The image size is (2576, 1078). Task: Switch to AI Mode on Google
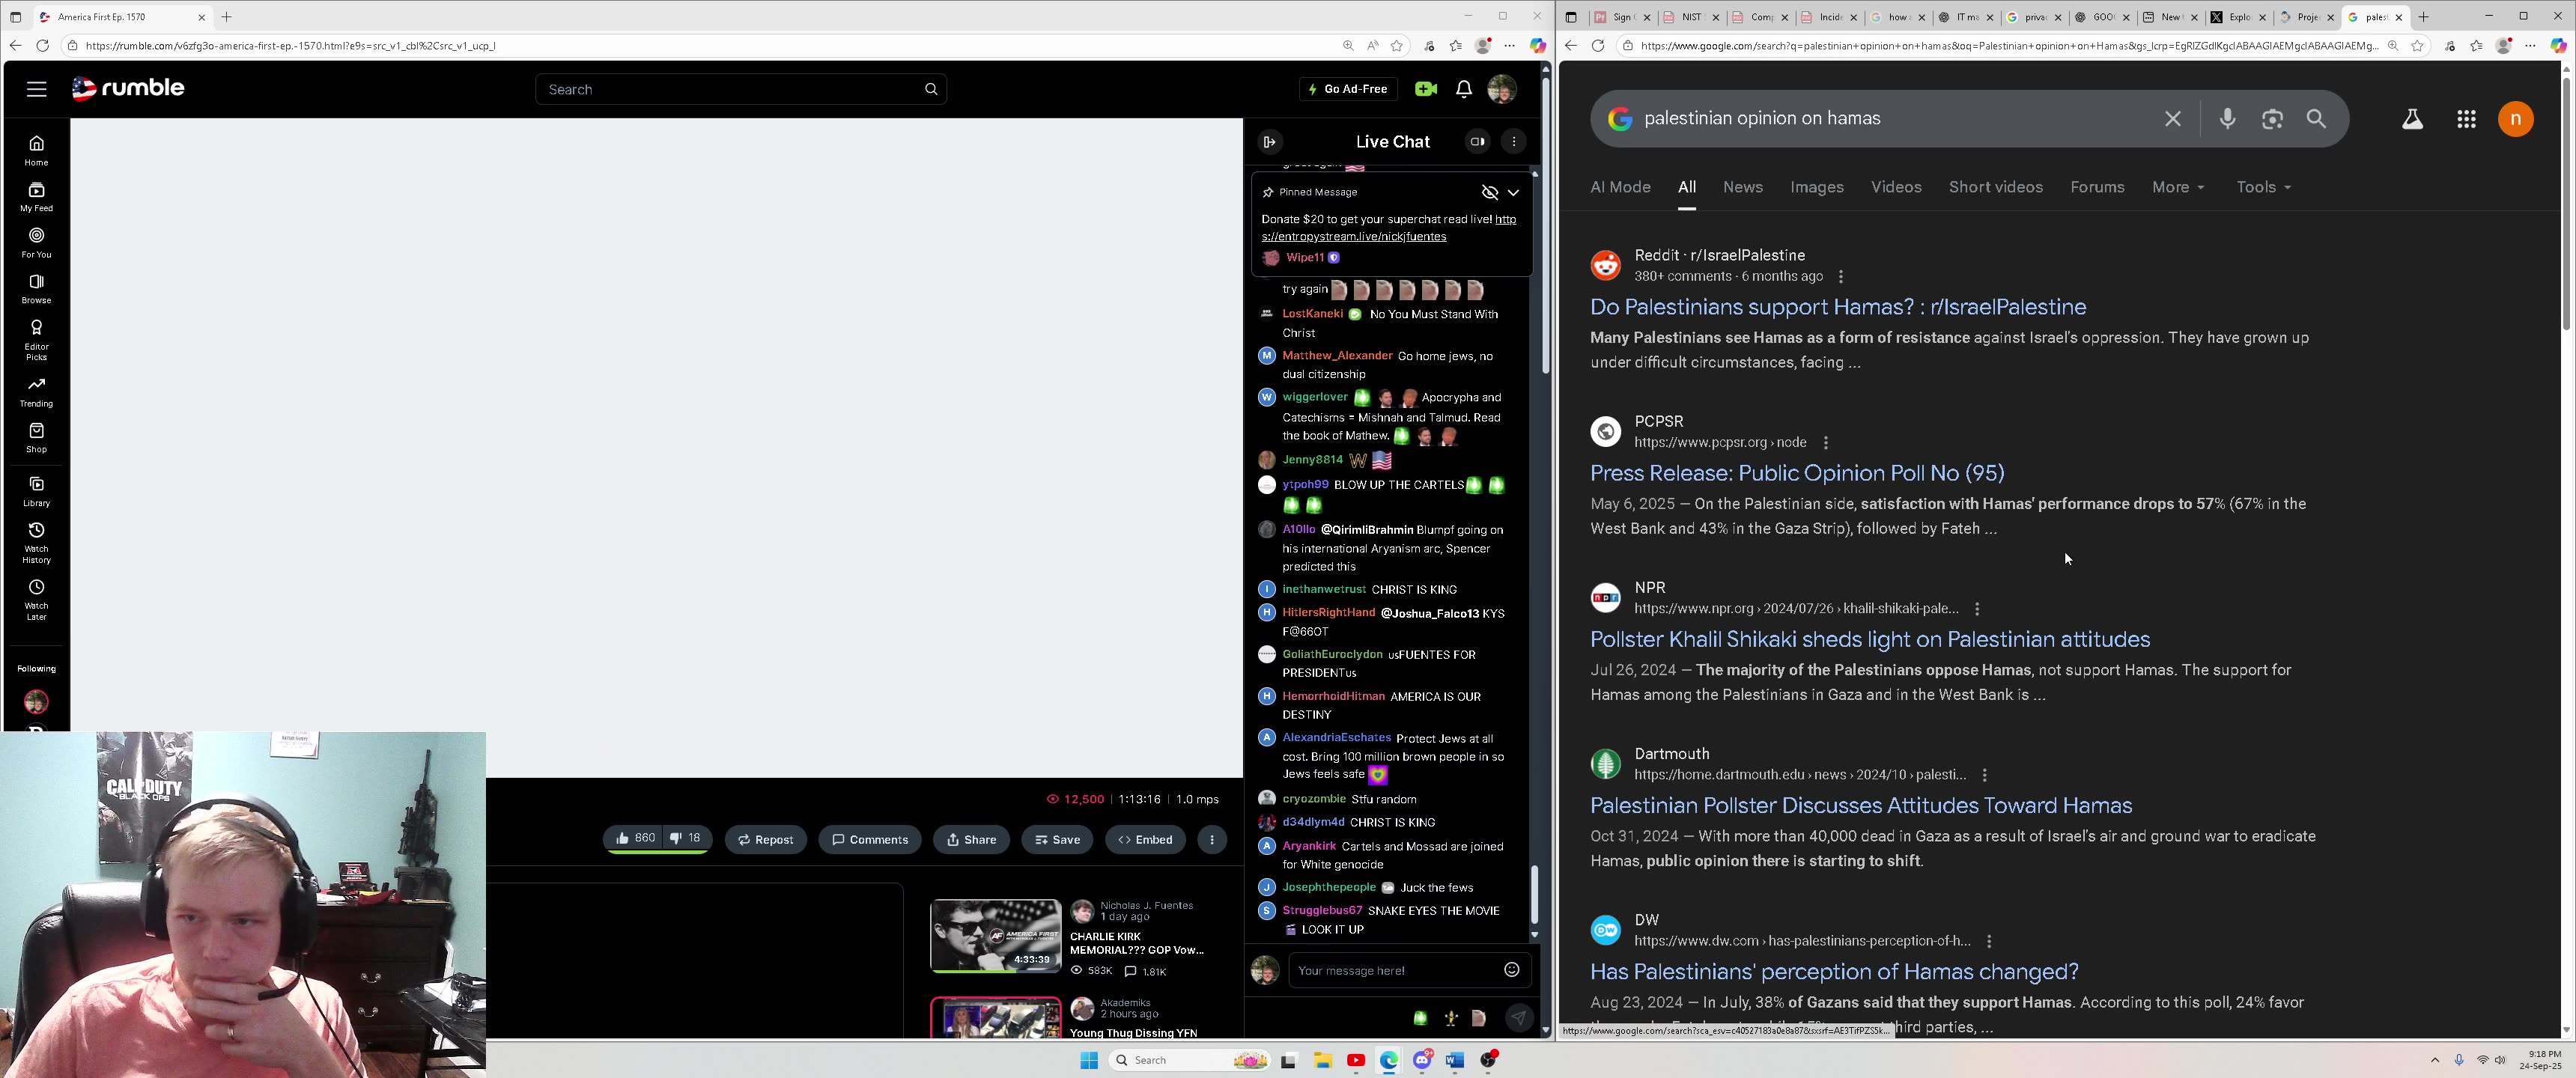point(1620,187)
